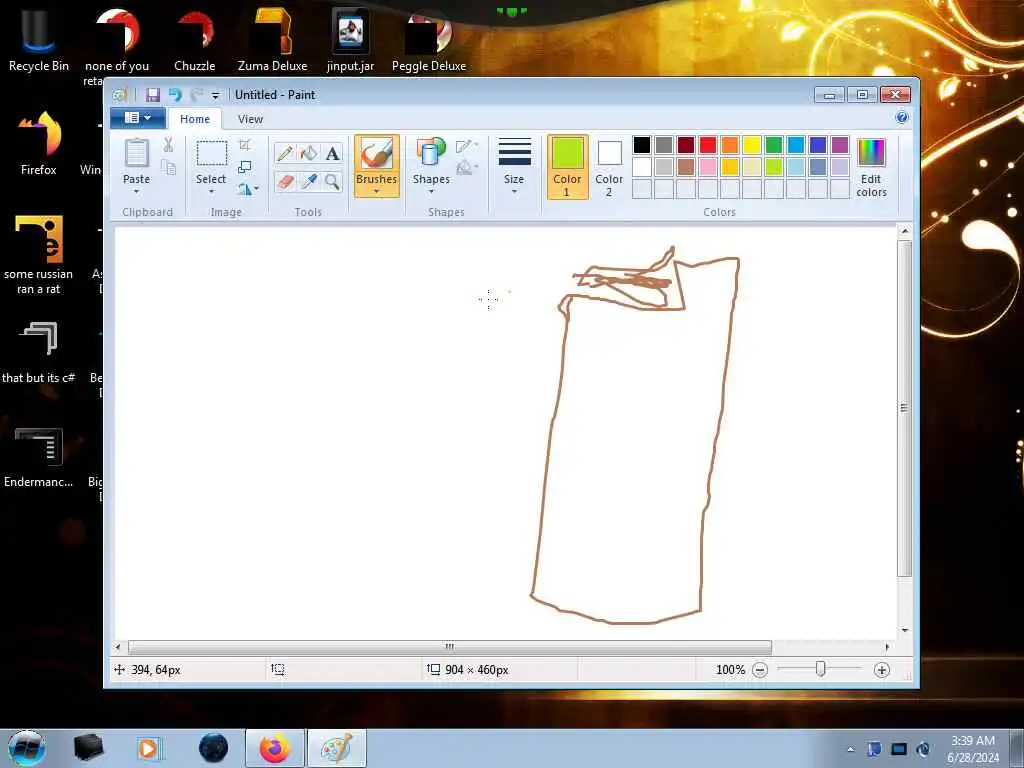Click the Windows Start orb
This screenshot has width=1024, height=768.
click(x=27, y=748)
